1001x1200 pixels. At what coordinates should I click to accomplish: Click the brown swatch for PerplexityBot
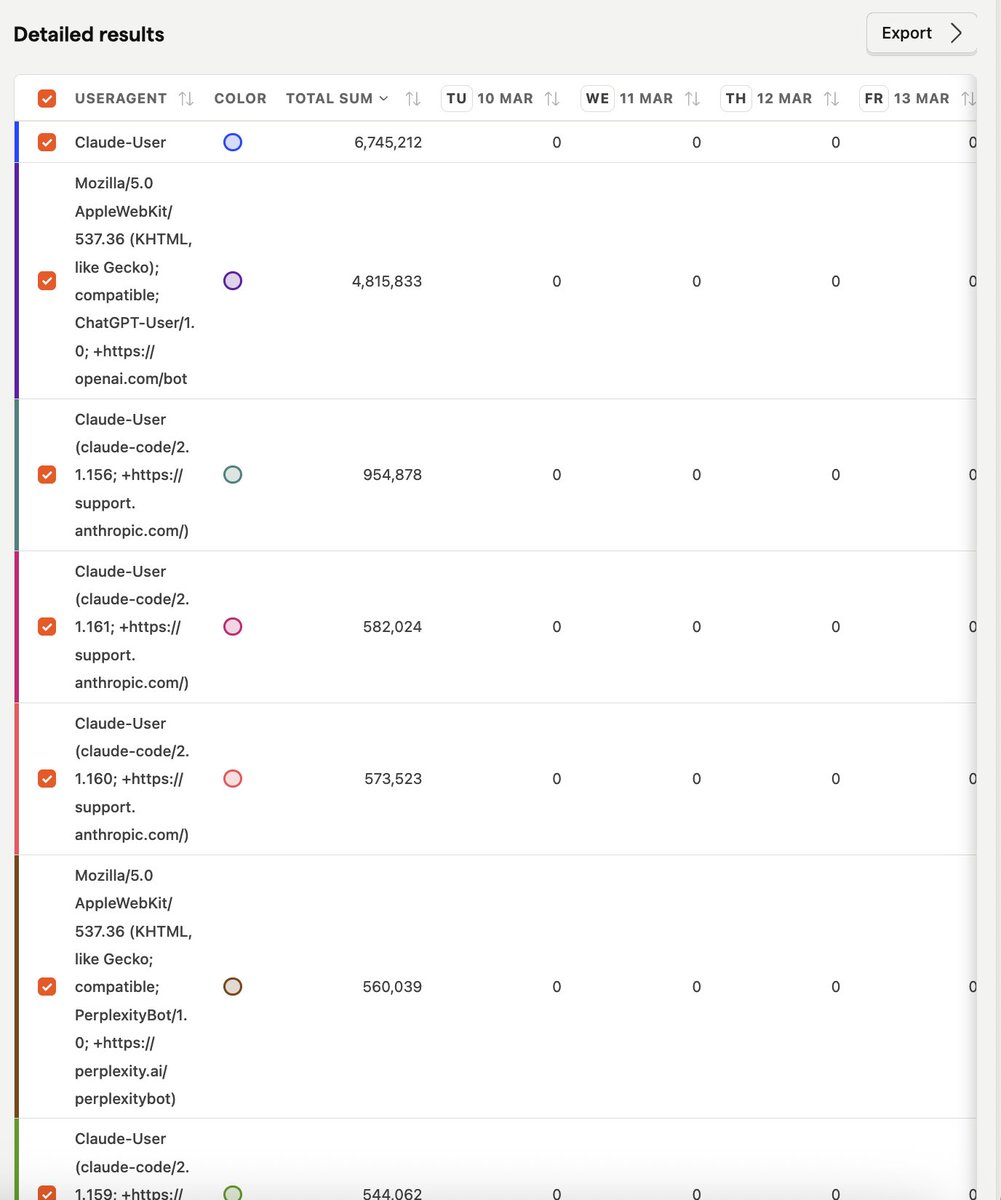(233, 986)
